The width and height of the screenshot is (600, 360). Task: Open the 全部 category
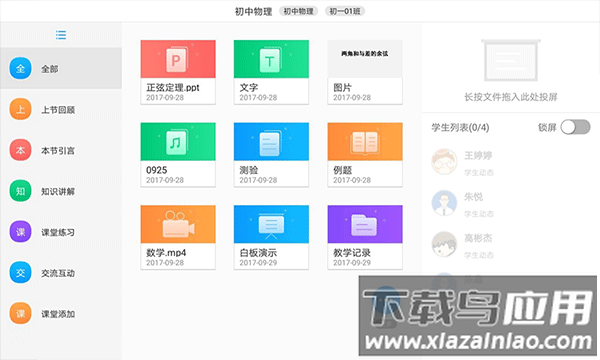61,68
